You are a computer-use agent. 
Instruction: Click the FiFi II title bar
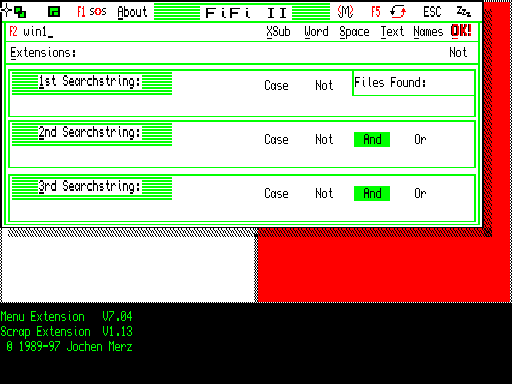[x=242, y=13]
